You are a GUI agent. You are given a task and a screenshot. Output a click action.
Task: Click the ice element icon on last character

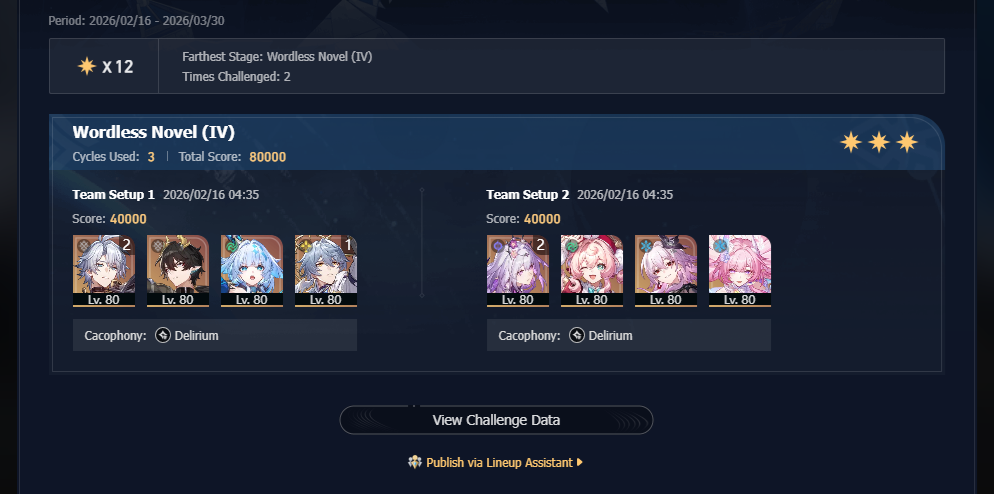pyautogui.click(x=720, y=245)
